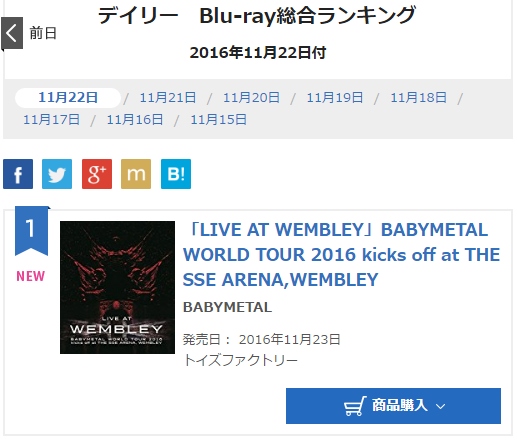This screenshot has height=441, width=517.
Task: Open the 11月20日 ranking
Action: coord(251,98)
